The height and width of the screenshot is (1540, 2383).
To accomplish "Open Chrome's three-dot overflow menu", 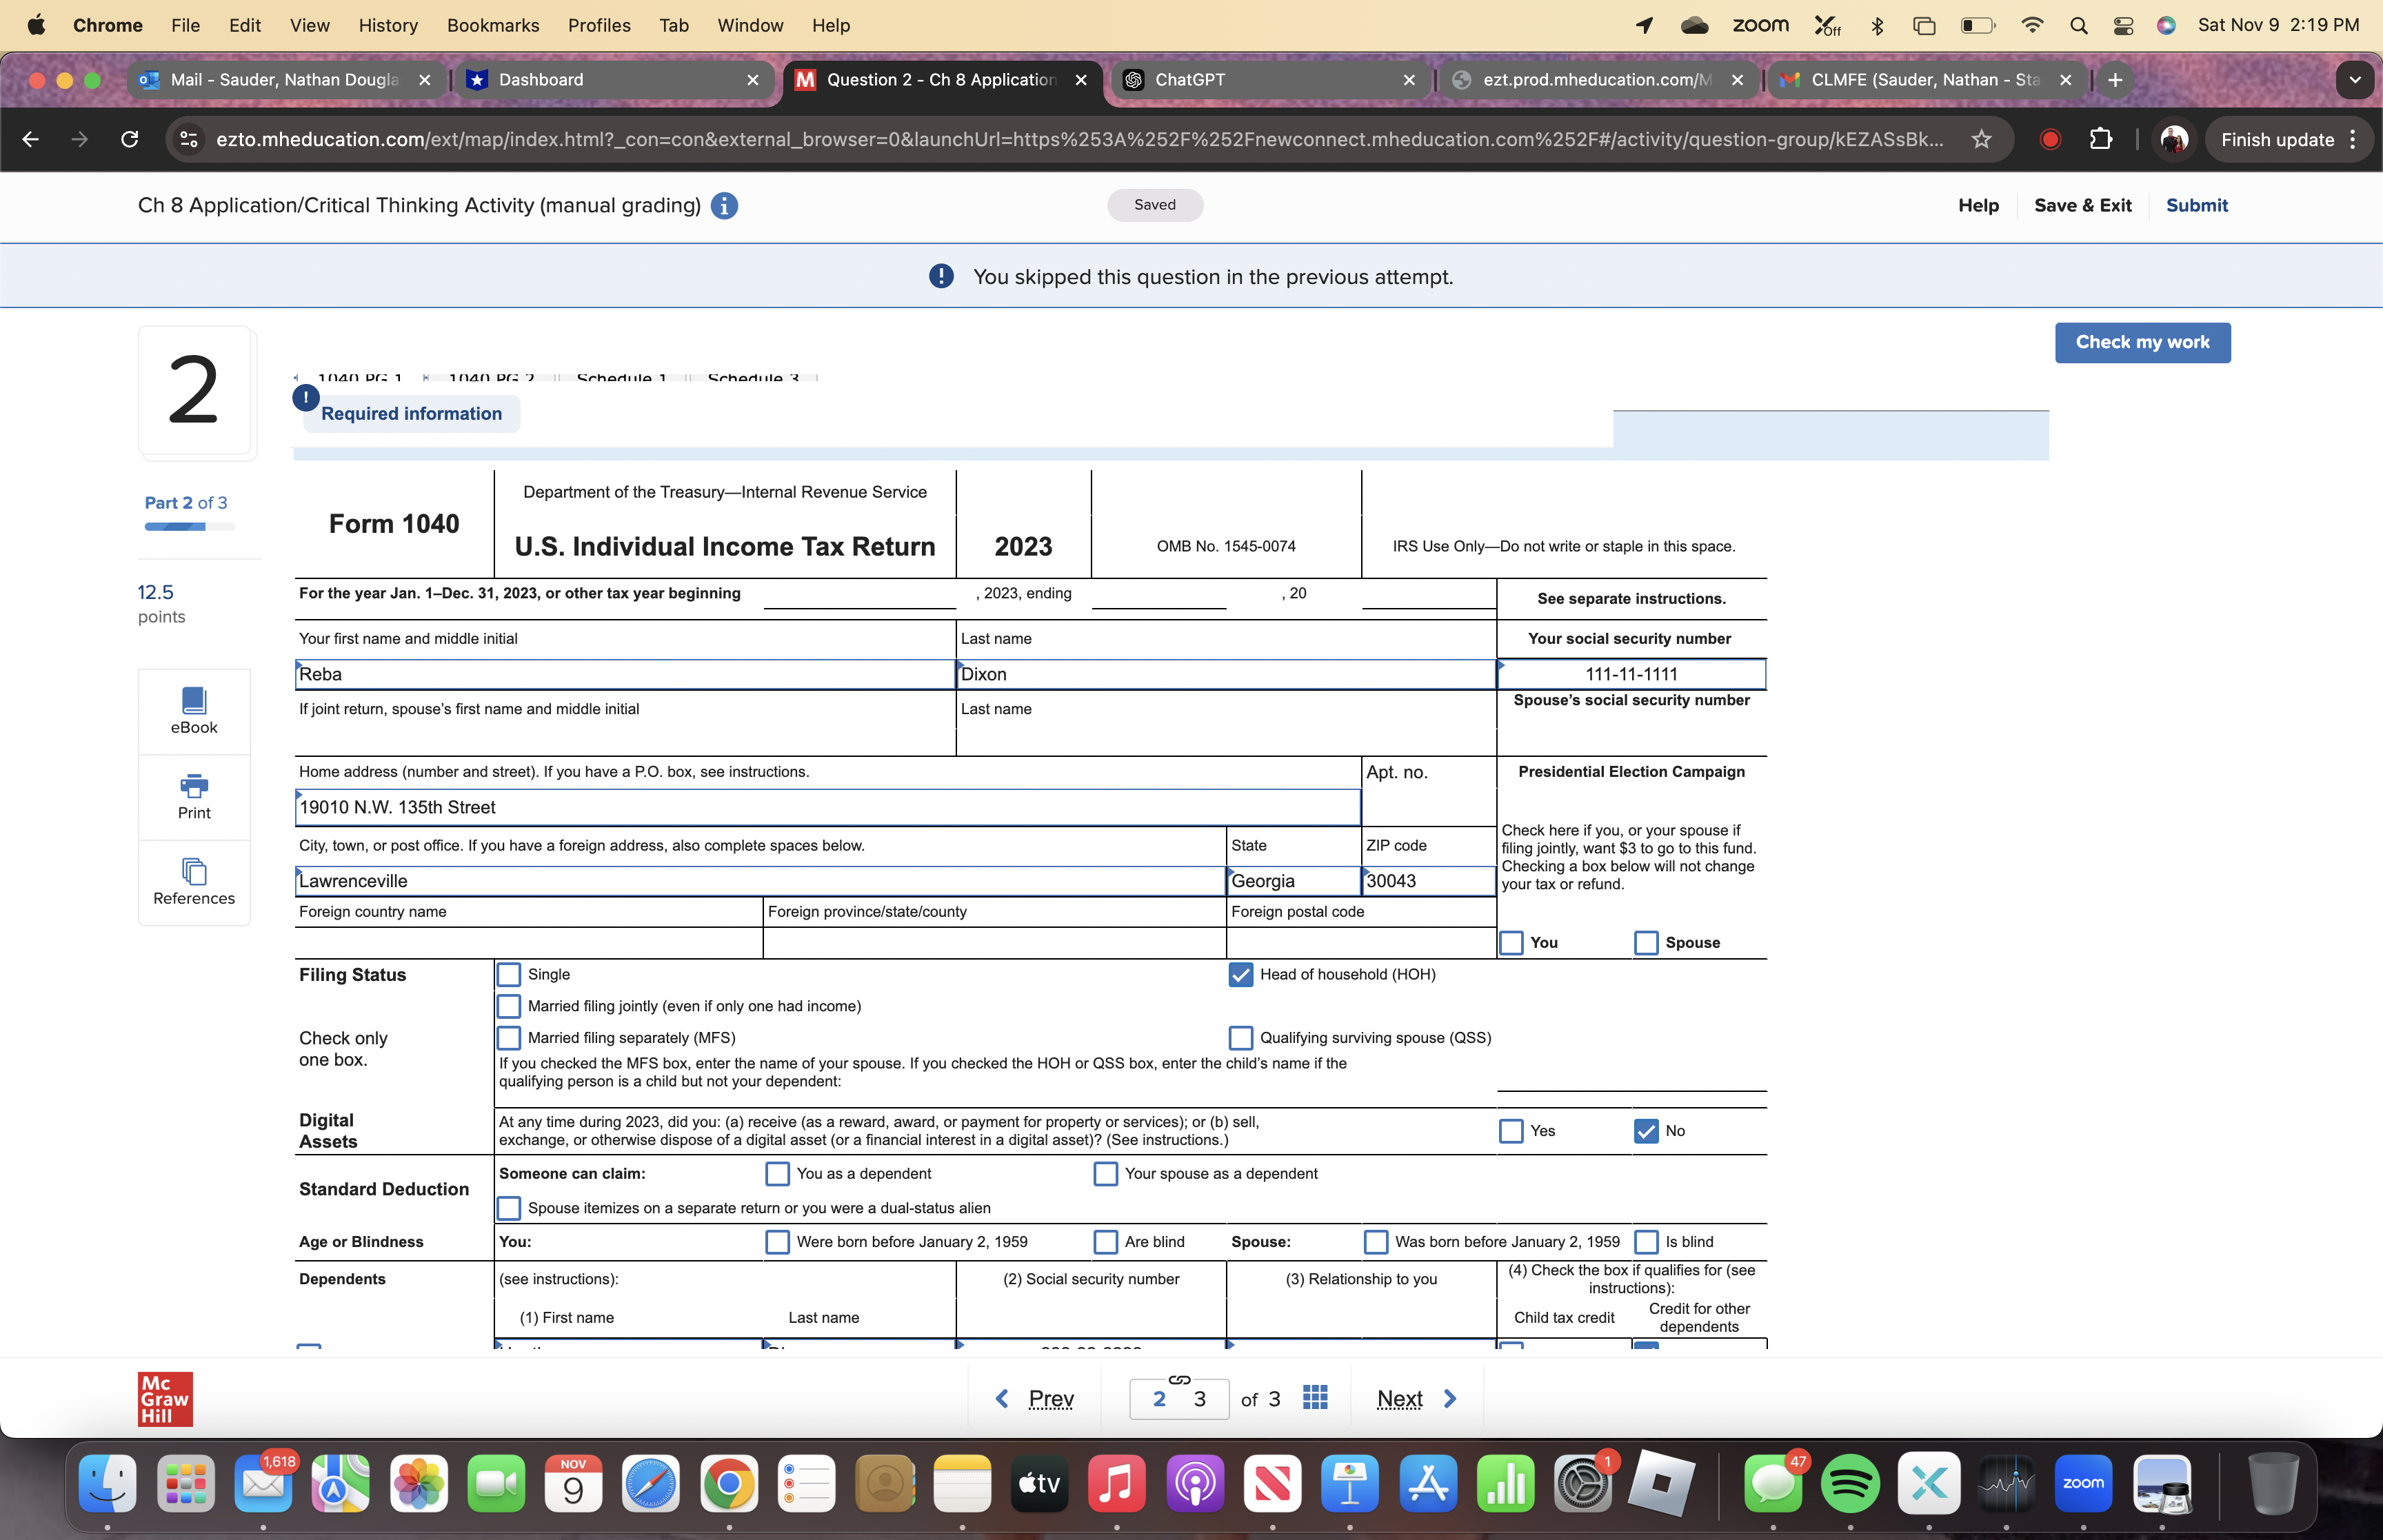I will (2352, 140).
